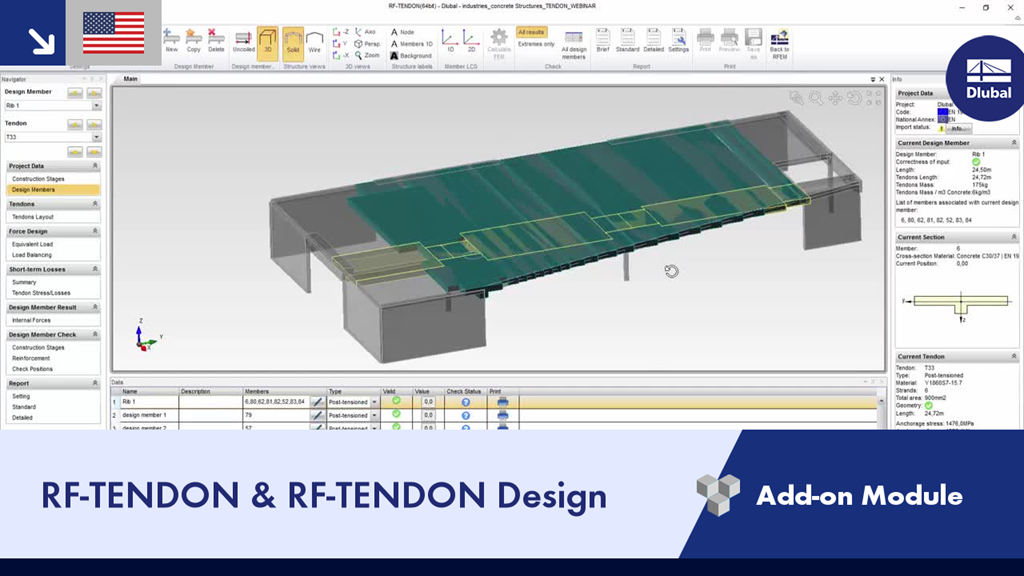Click the Members field of Rib 1
The width and height of the screenshot is (1024, 576).
point(276,402)
